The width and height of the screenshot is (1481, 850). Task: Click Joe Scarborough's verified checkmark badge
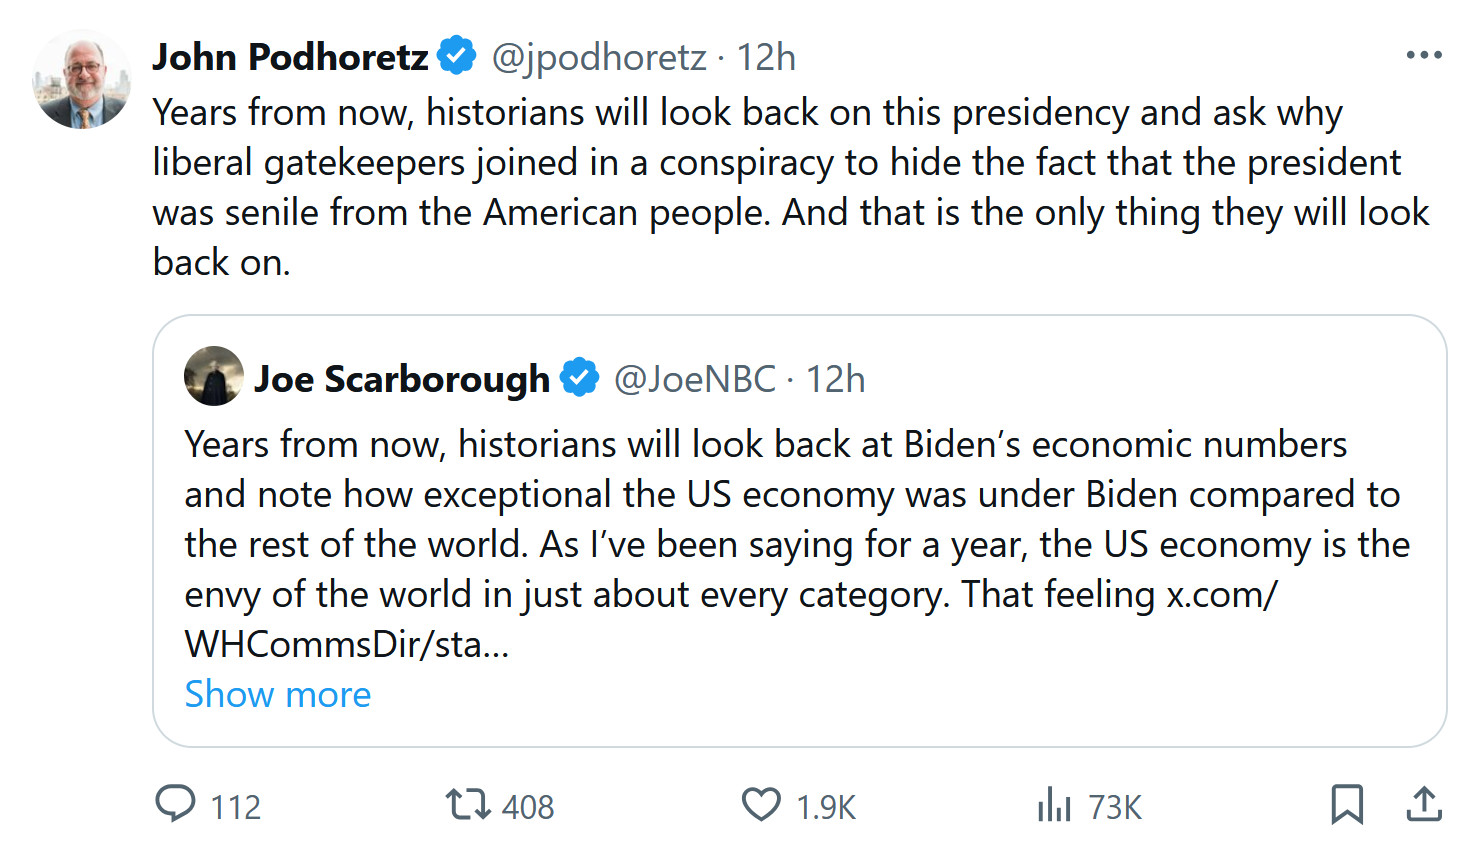point(580,378)
